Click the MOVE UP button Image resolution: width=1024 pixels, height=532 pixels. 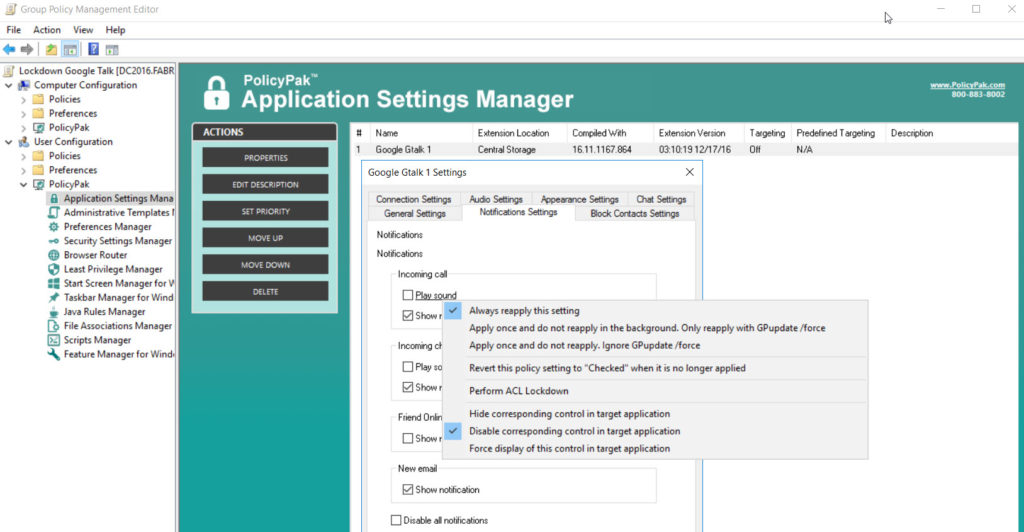tap(265, 238)
